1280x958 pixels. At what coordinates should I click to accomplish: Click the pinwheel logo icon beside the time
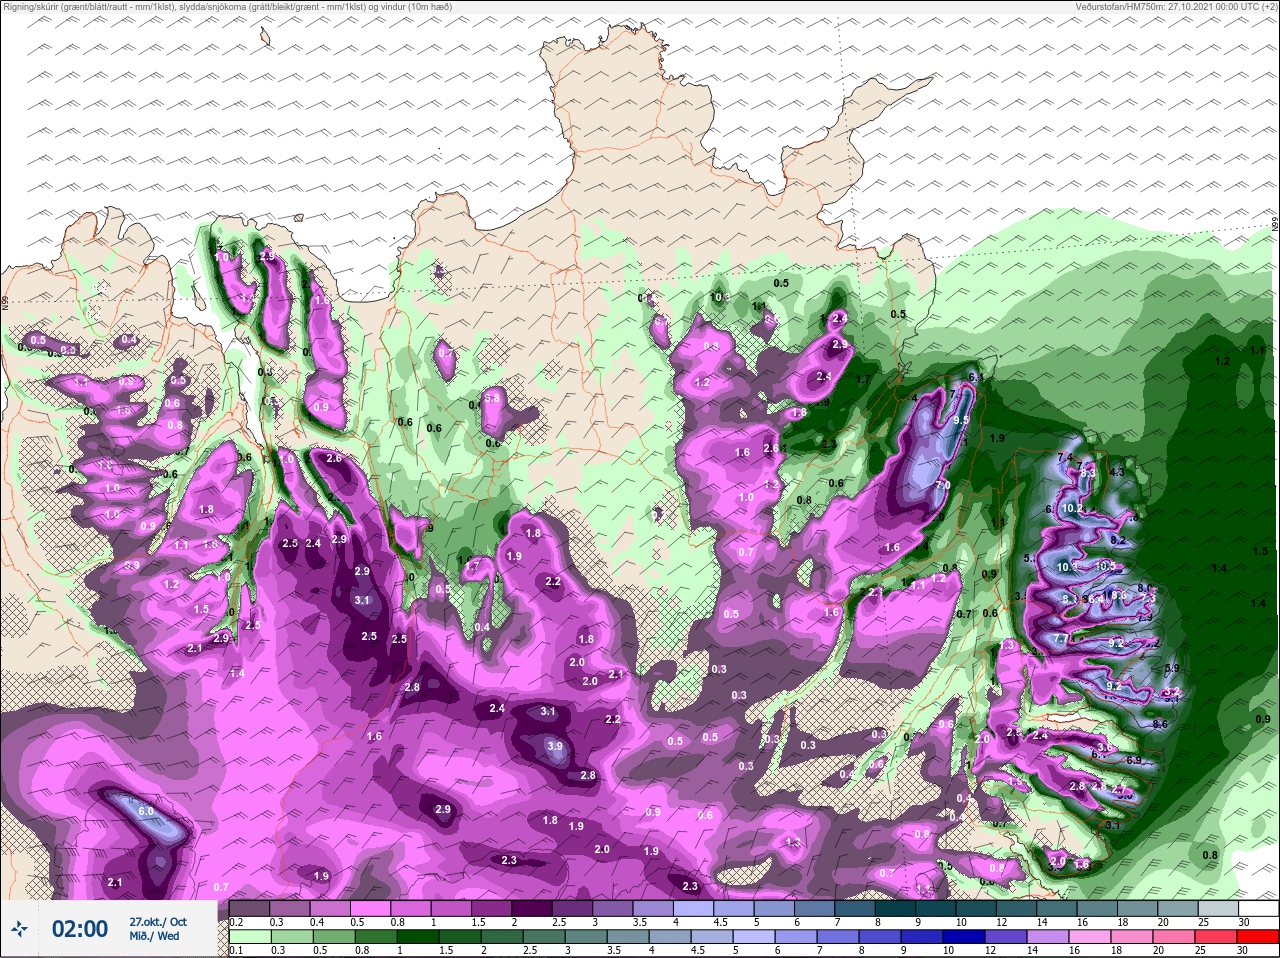tap(18, 930)
